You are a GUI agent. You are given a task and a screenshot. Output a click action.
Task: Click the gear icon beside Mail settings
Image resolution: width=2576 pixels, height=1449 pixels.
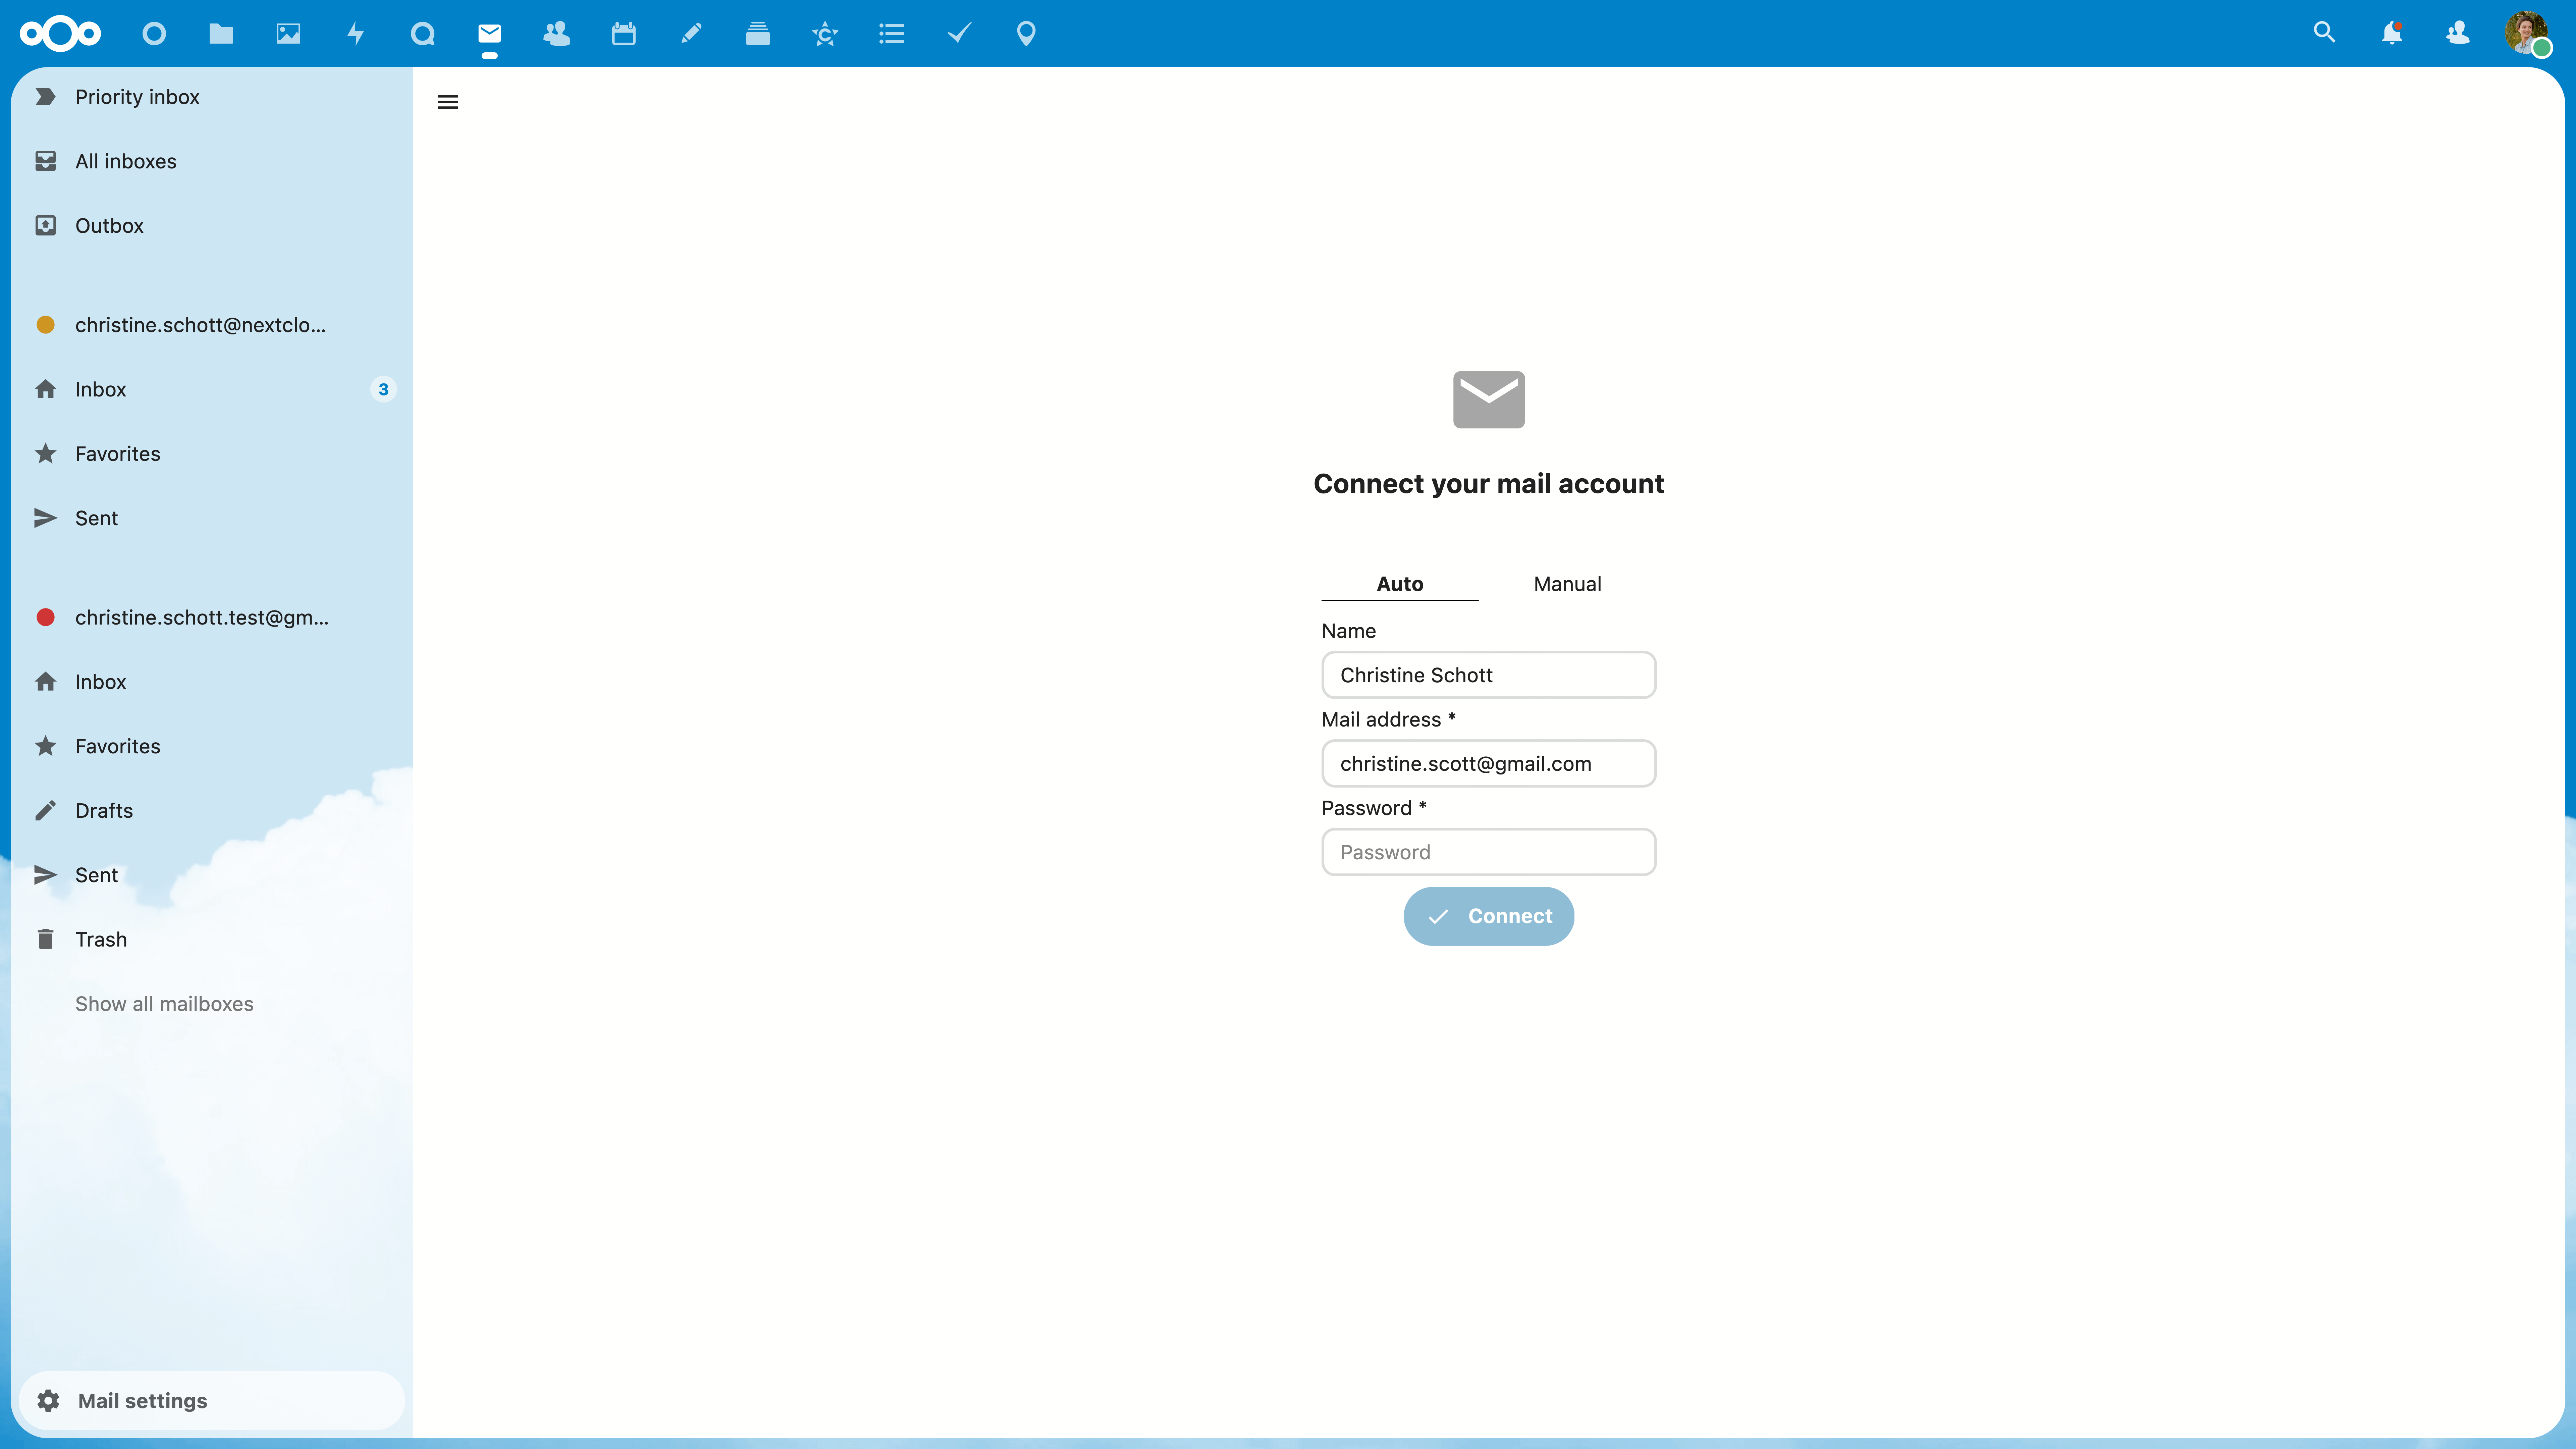click(48, 1401)
